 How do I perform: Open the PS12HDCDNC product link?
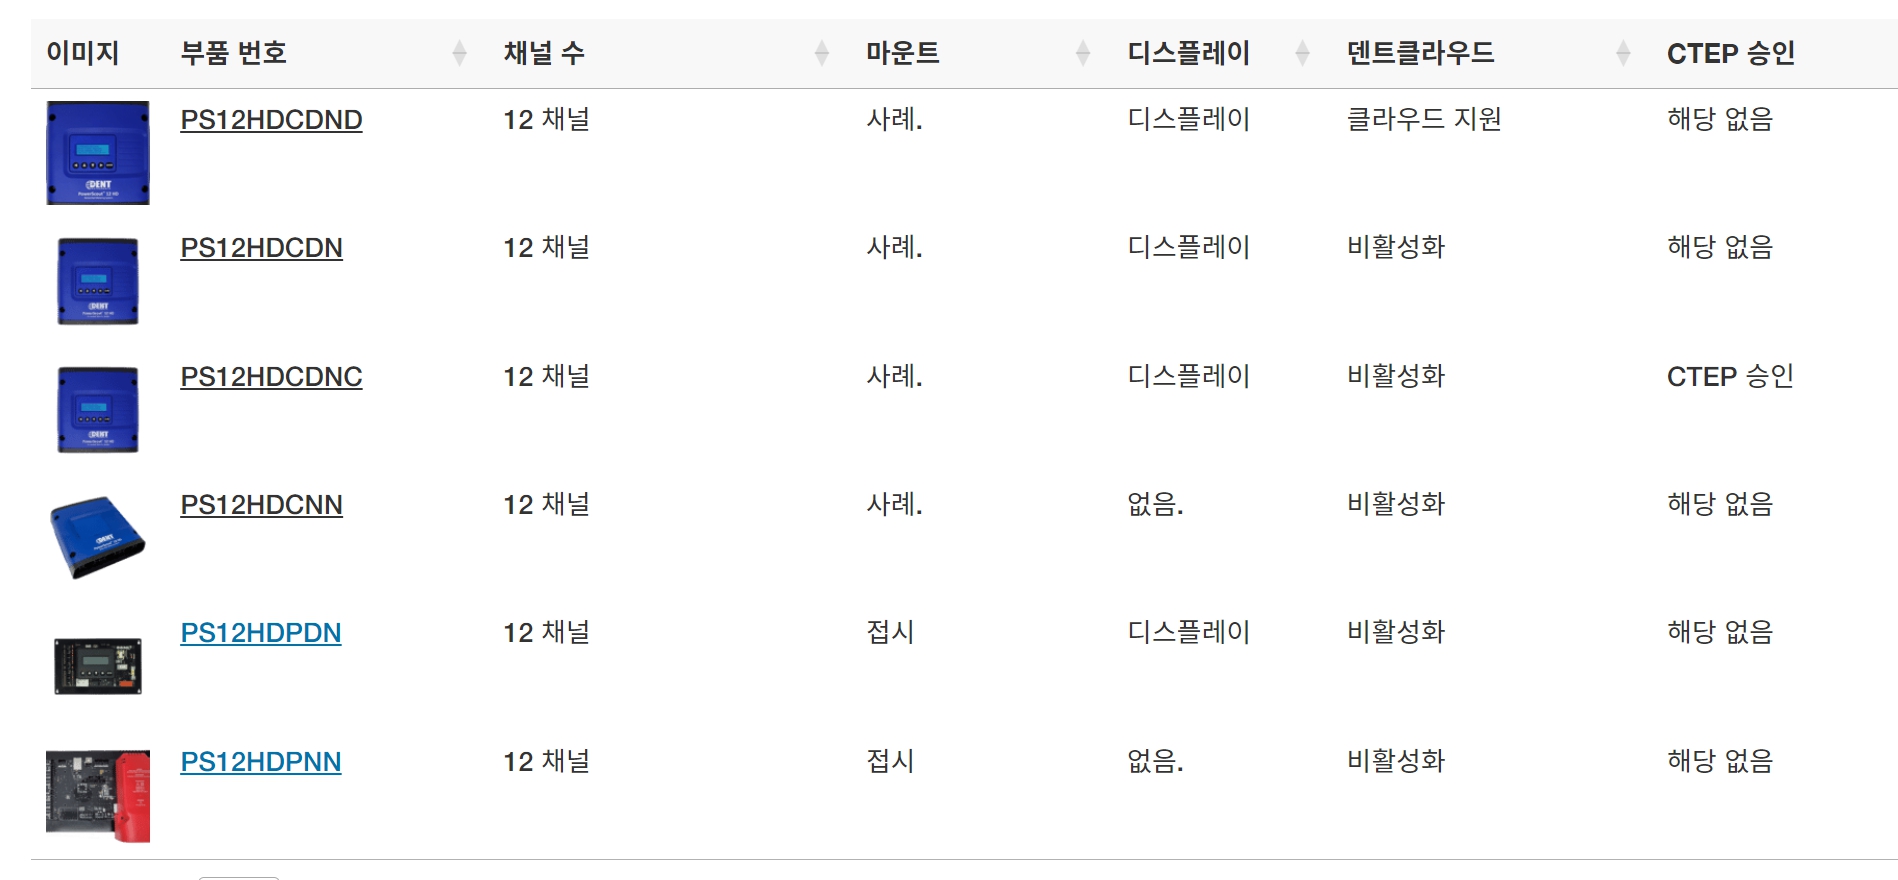271,377
